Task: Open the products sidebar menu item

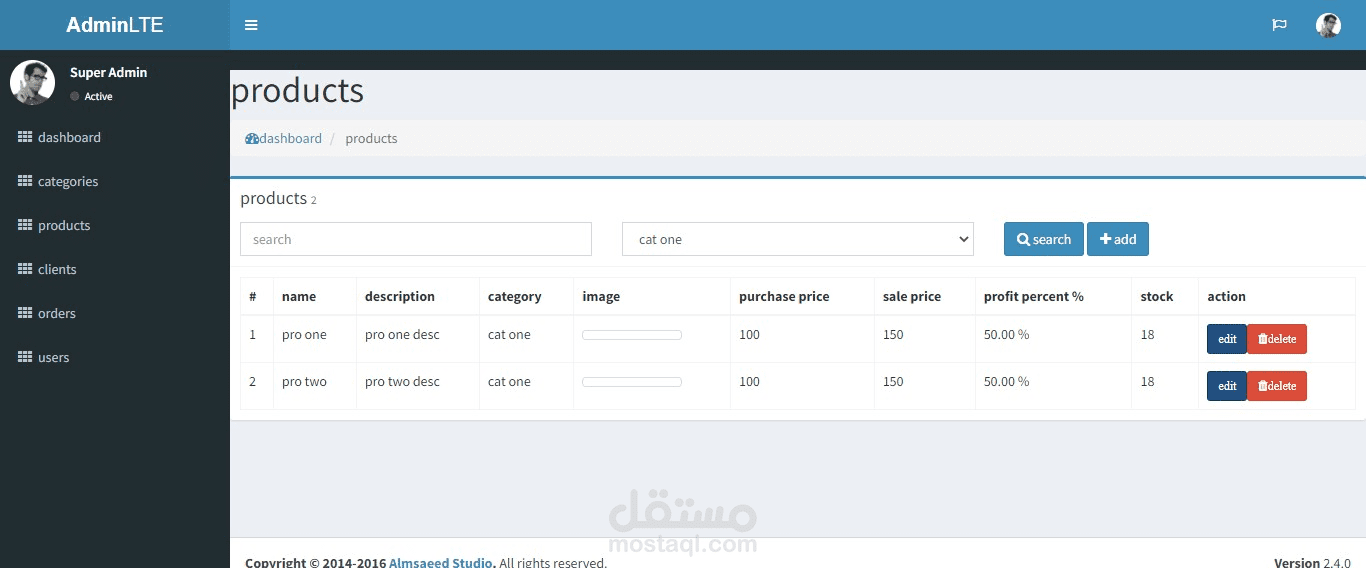Action: click(115, 225)
